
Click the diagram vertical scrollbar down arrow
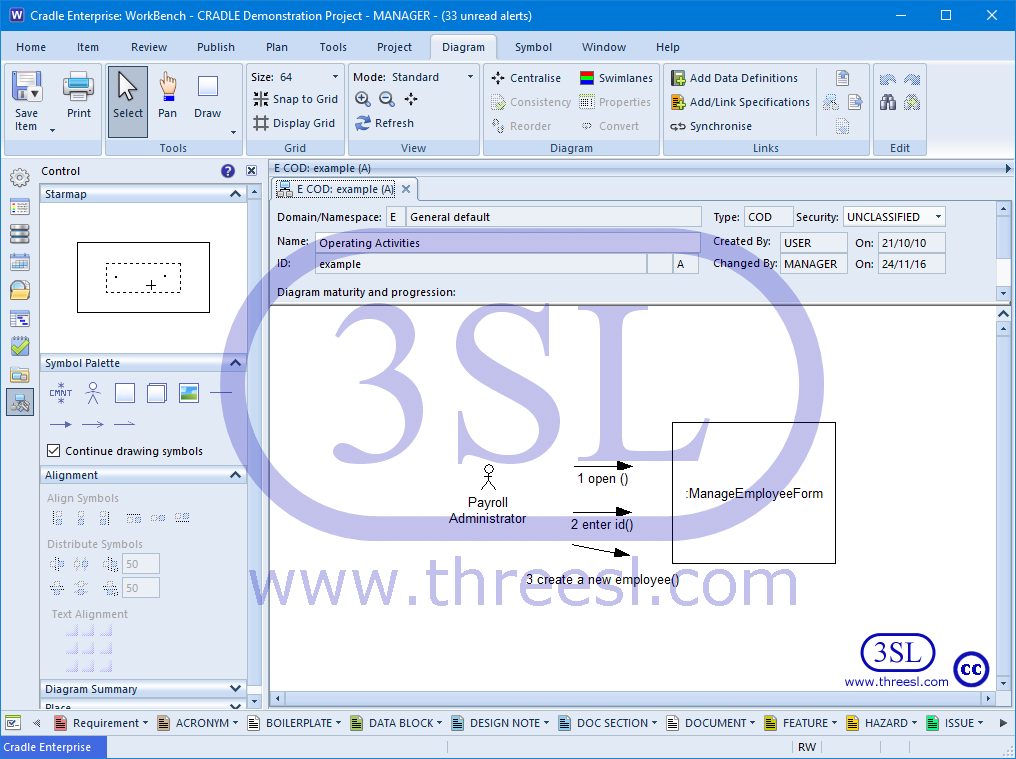tap(1004, 683)
